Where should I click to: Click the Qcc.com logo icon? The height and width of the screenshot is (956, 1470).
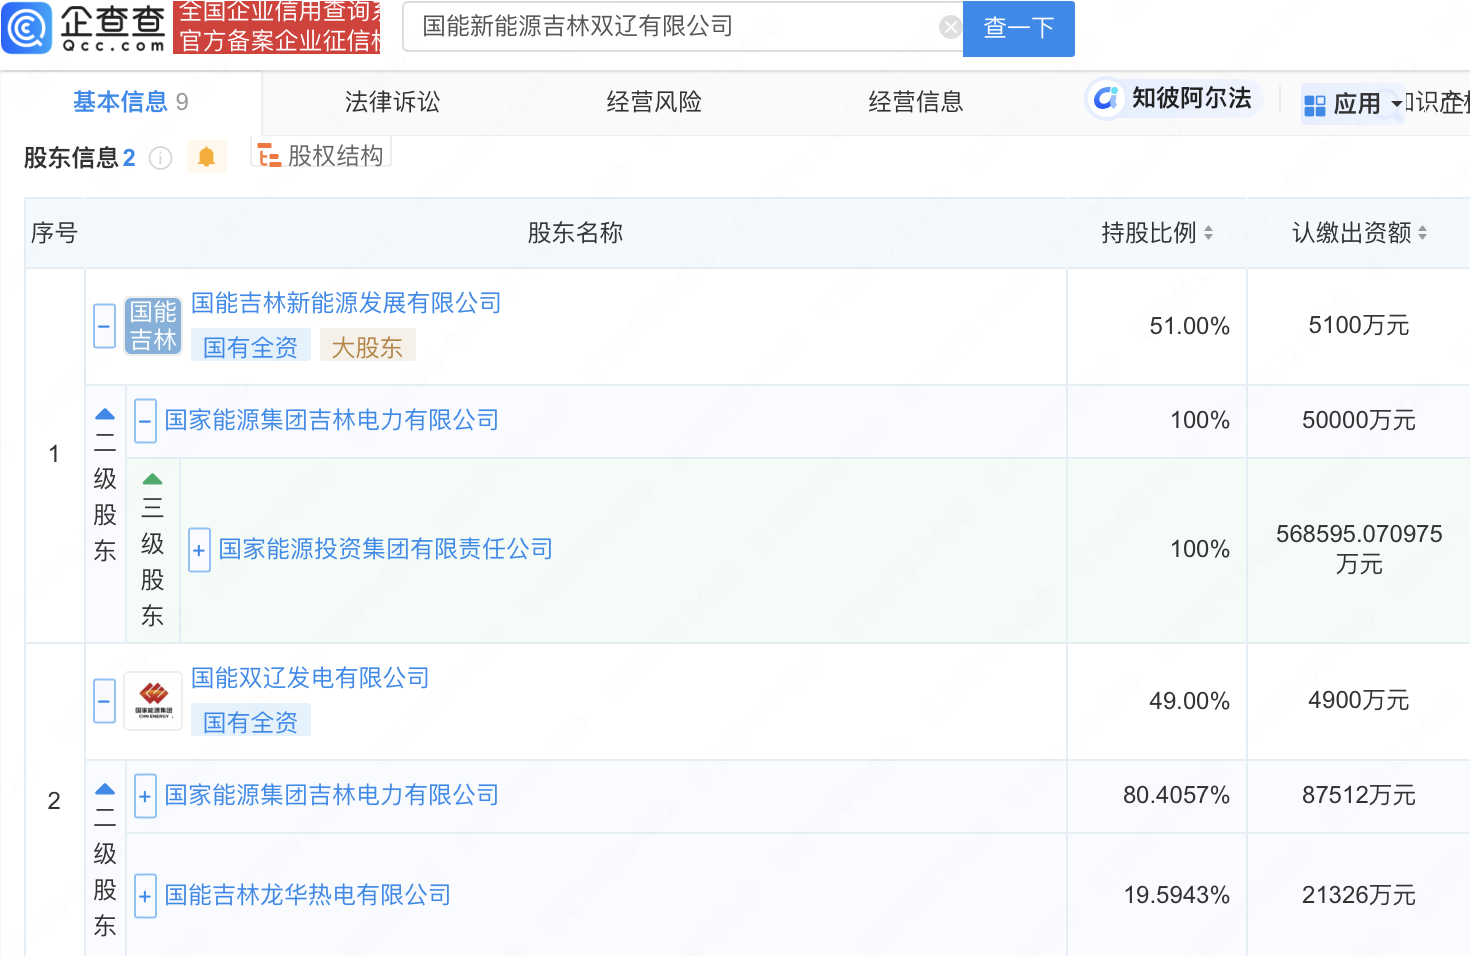(28, 27)
